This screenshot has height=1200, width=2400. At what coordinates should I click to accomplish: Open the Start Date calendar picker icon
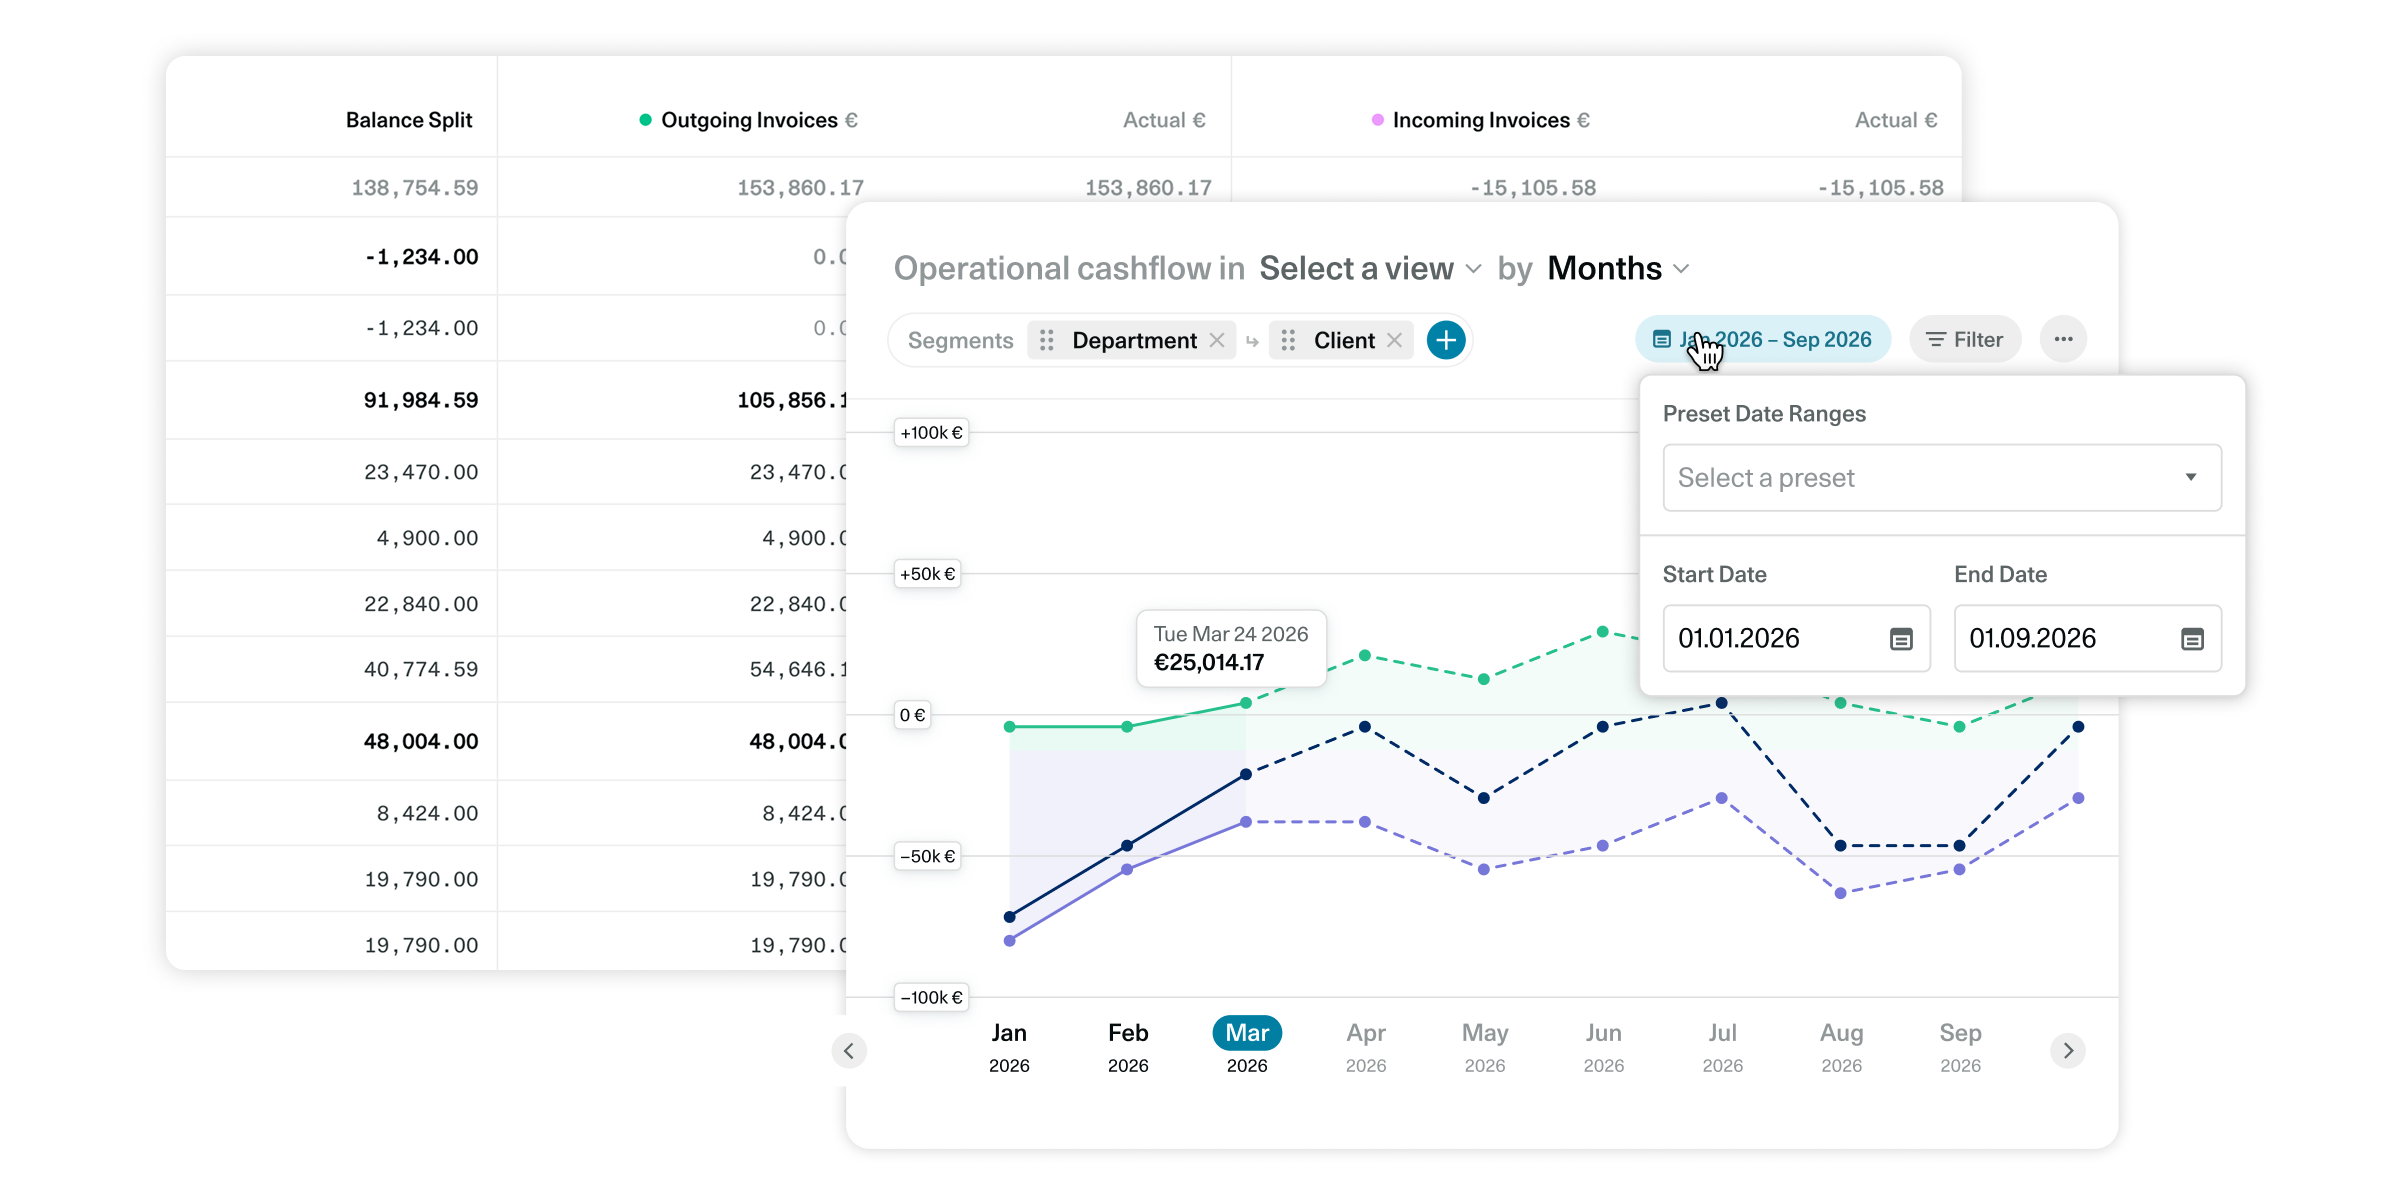(x=1901, y=639)
